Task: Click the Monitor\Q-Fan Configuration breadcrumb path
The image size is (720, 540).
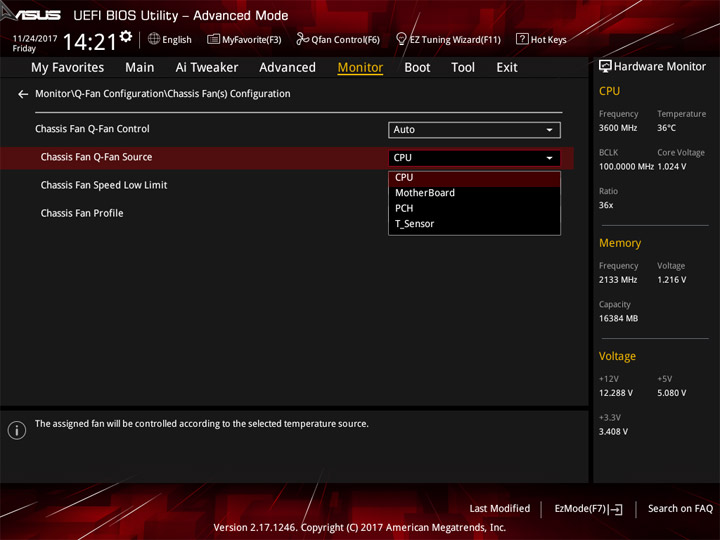Action: coord(163,94)
